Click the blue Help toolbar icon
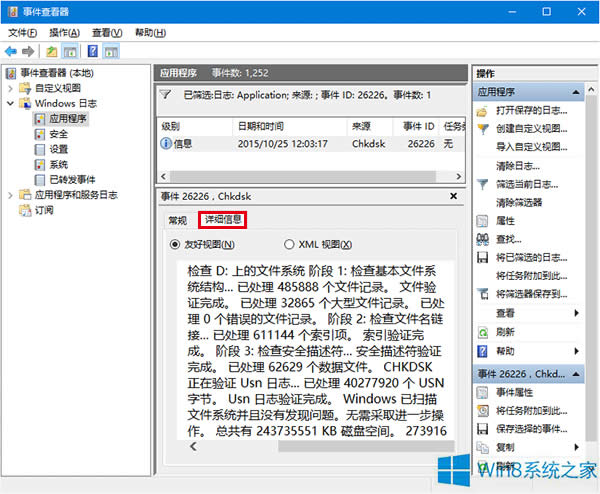Viewport: 600px width, 494px height. point(93,51)
